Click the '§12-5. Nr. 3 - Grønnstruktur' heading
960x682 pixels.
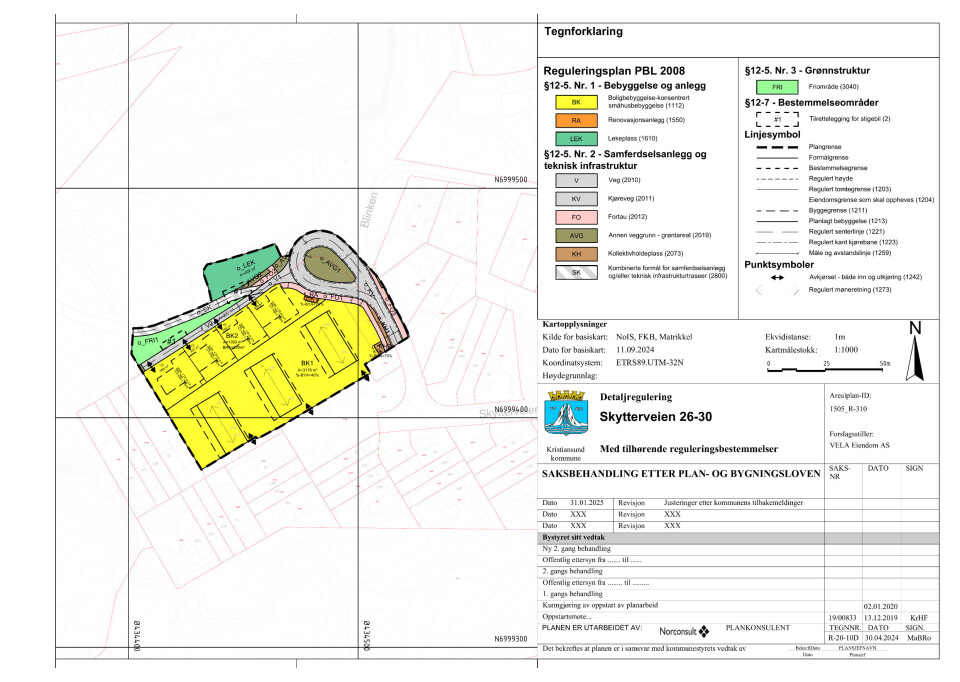point(807,70)
